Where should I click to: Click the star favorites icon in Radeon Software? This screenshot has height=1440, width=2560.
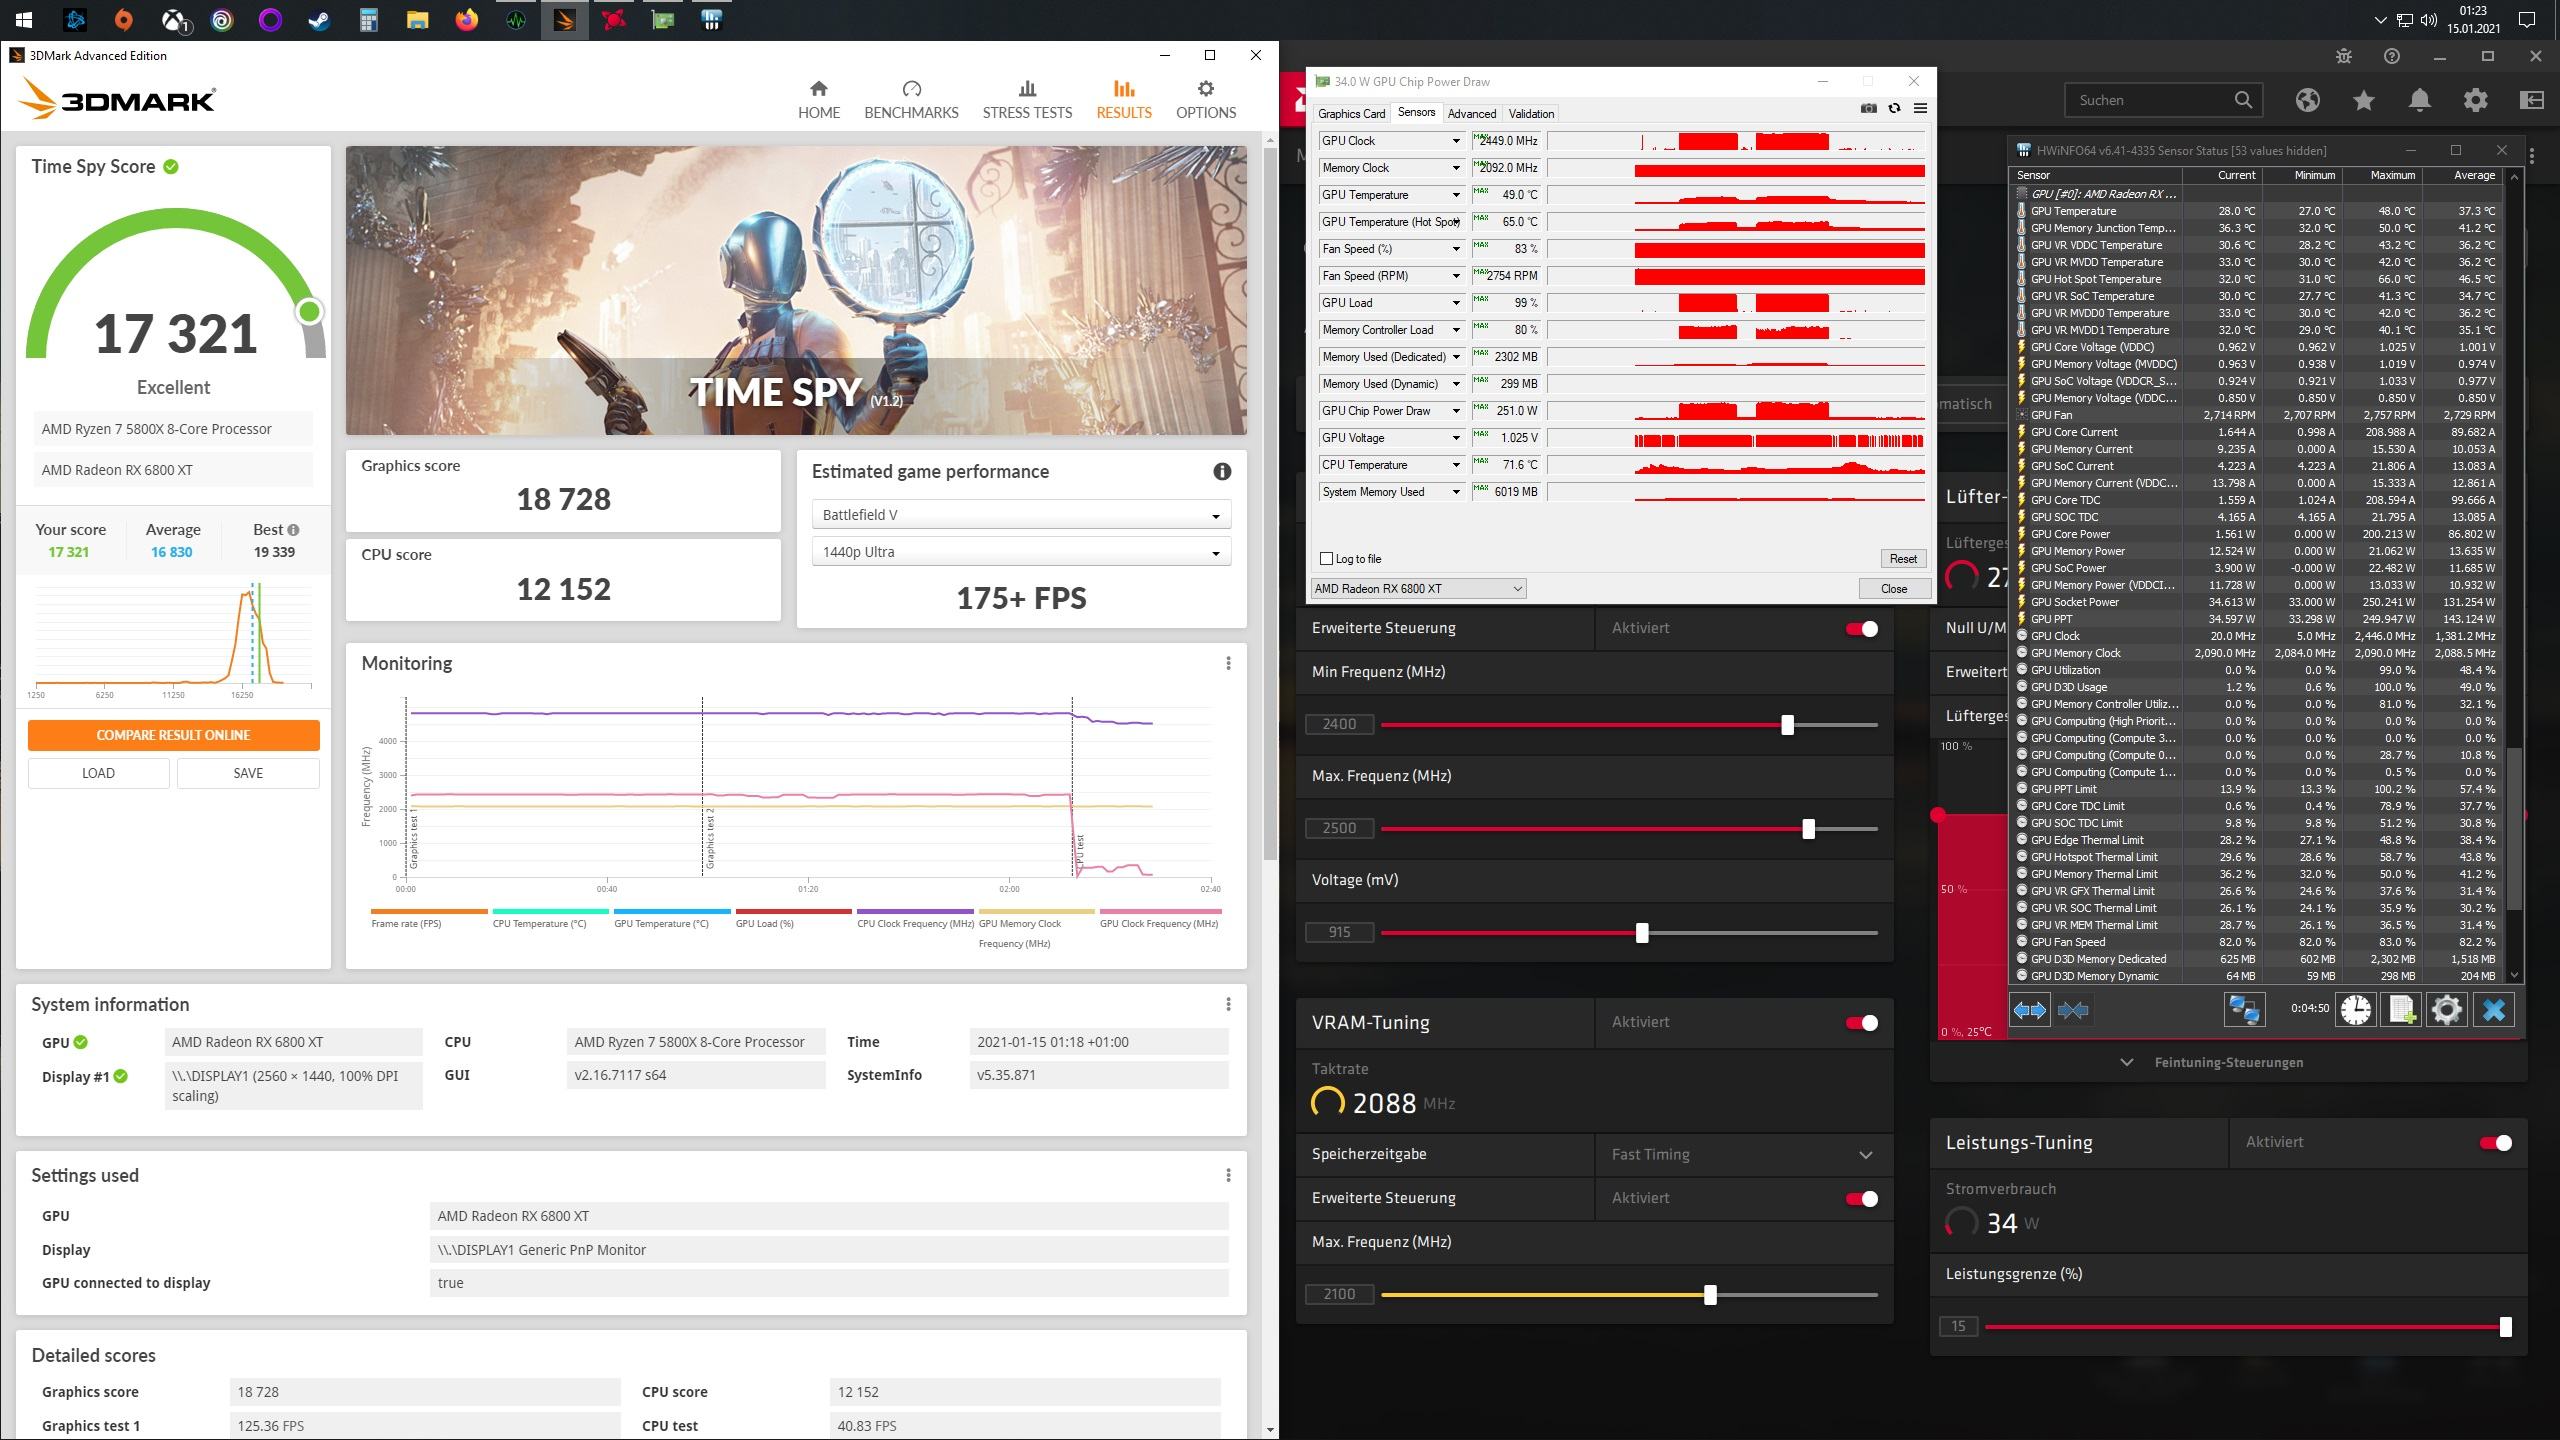pyautogui.click(x=2364, y=100)
